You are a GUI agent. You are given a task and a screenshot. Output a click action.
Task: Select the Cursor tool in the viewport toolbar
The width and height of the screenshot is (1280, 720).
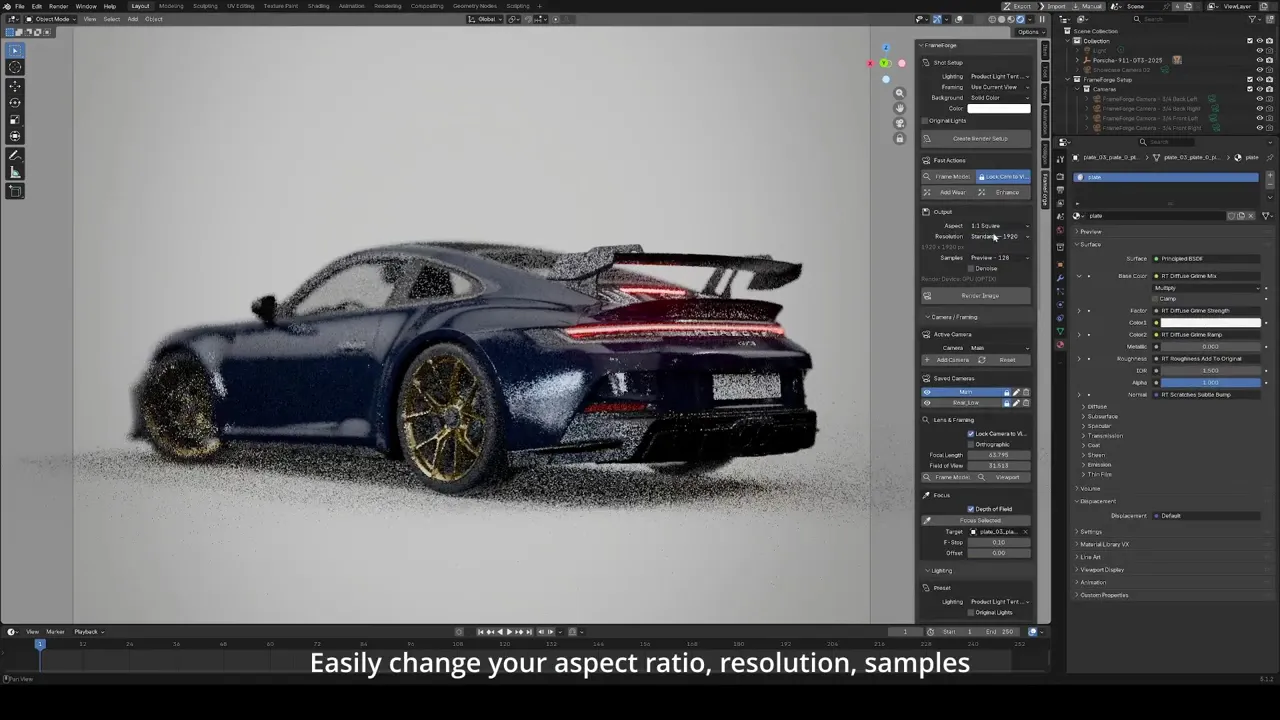15,67
